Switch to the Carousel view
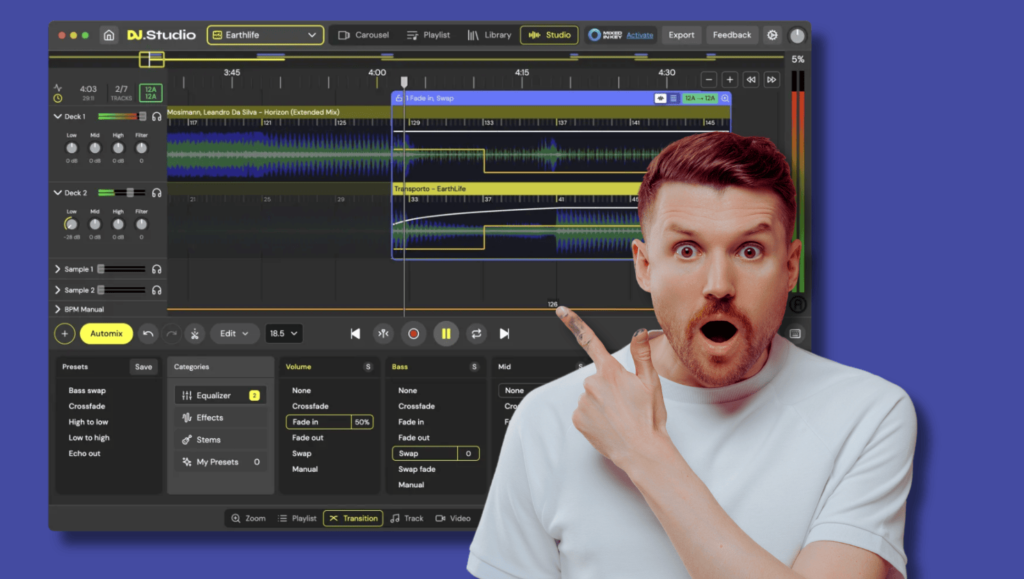 363,35
